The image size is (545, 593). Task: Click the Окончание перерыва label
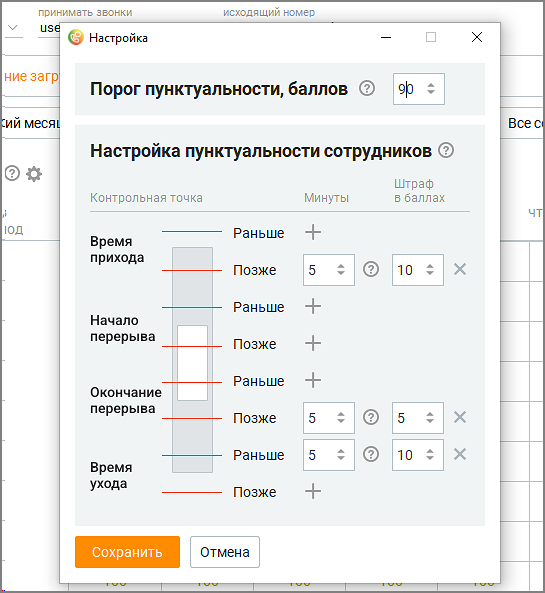pos(126,400)
